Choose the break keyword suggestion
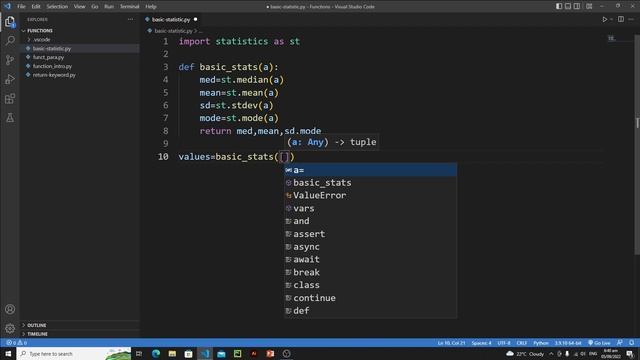 (371, 272)
